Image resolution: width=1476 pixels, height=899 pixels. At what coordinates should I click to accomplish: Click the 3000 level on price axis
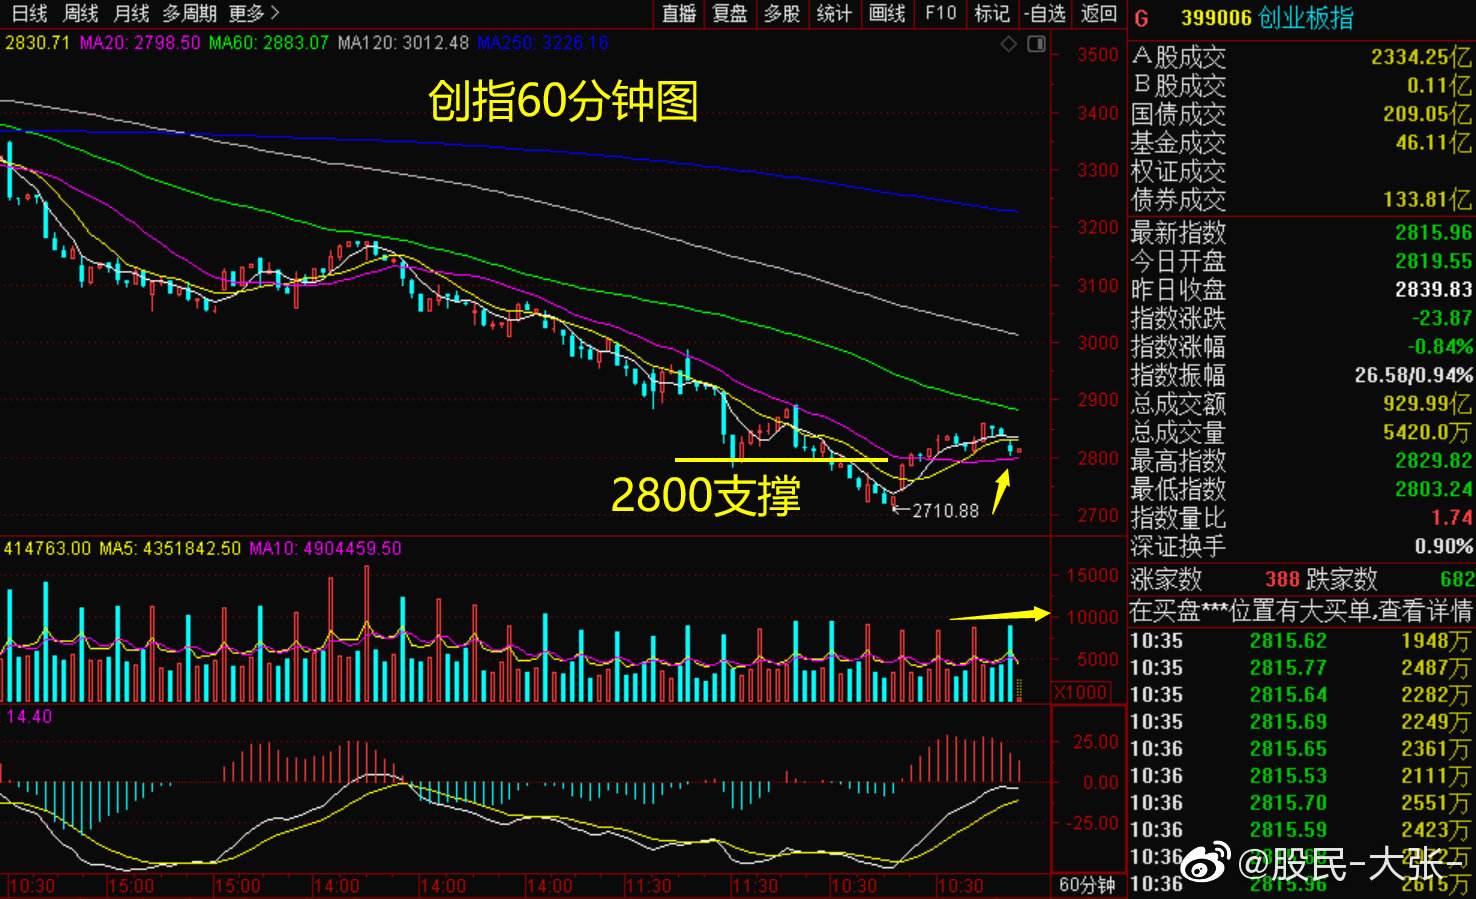pyautogui.click(x=1097, y=343)
